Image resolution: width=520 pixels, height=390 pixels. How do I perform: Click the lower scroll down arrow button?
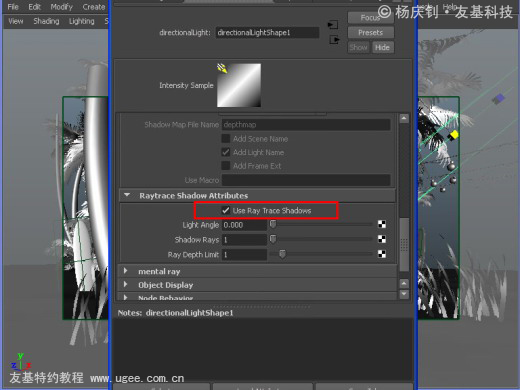pyautogui.click(x=404, y=294)
